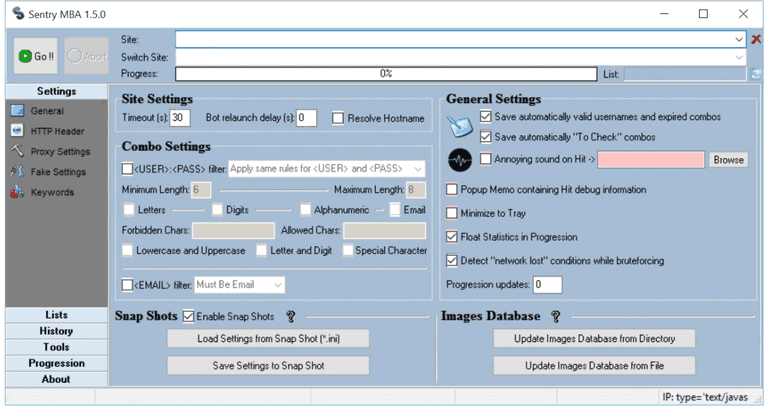Open HTTP Header settings in sidebar
The height and width of the screenshot is (407, 766).
point(56,131)
